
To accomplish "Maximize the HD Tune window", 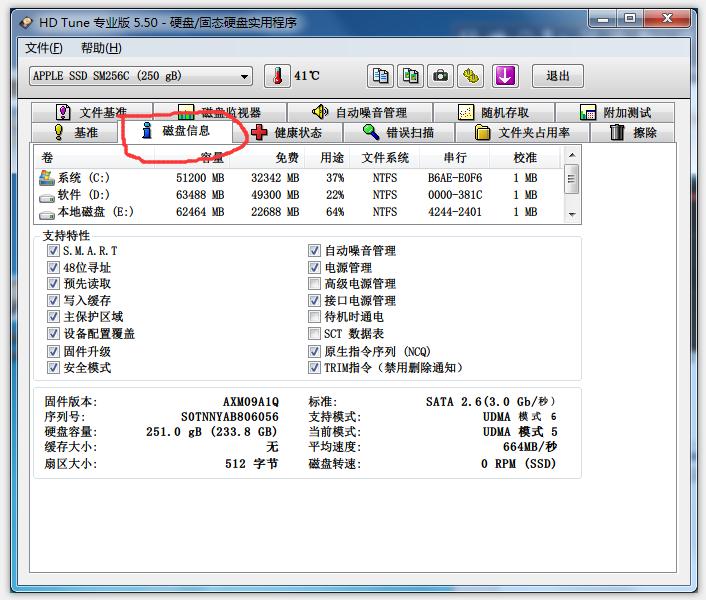I will pos(629,18).
